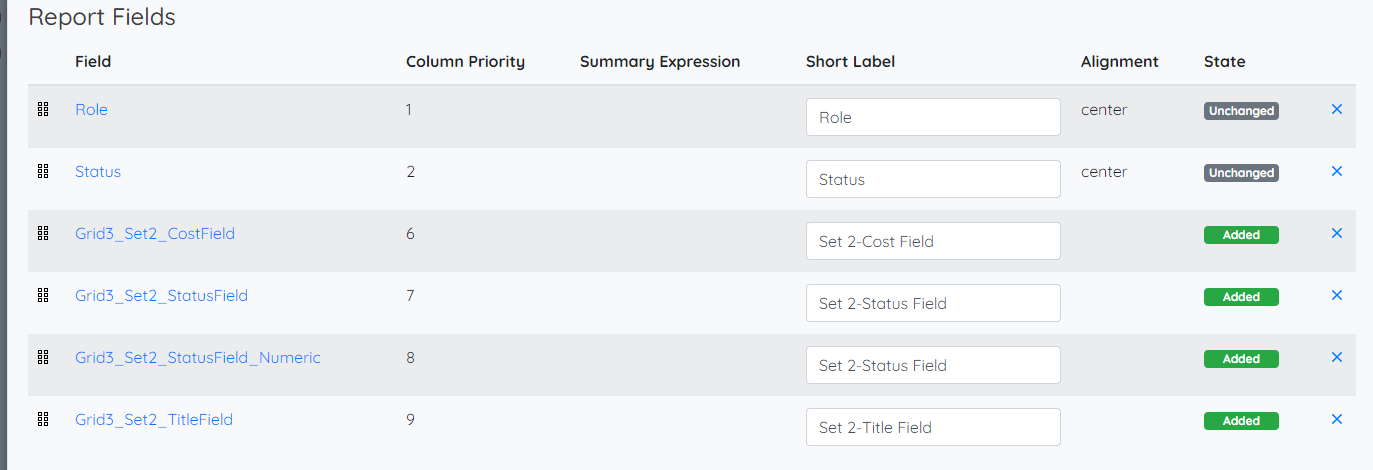This screenshot has height=470, width=1373.
Task: Click the Grid3_Set2_StatusField link
Action: [161, 296]
